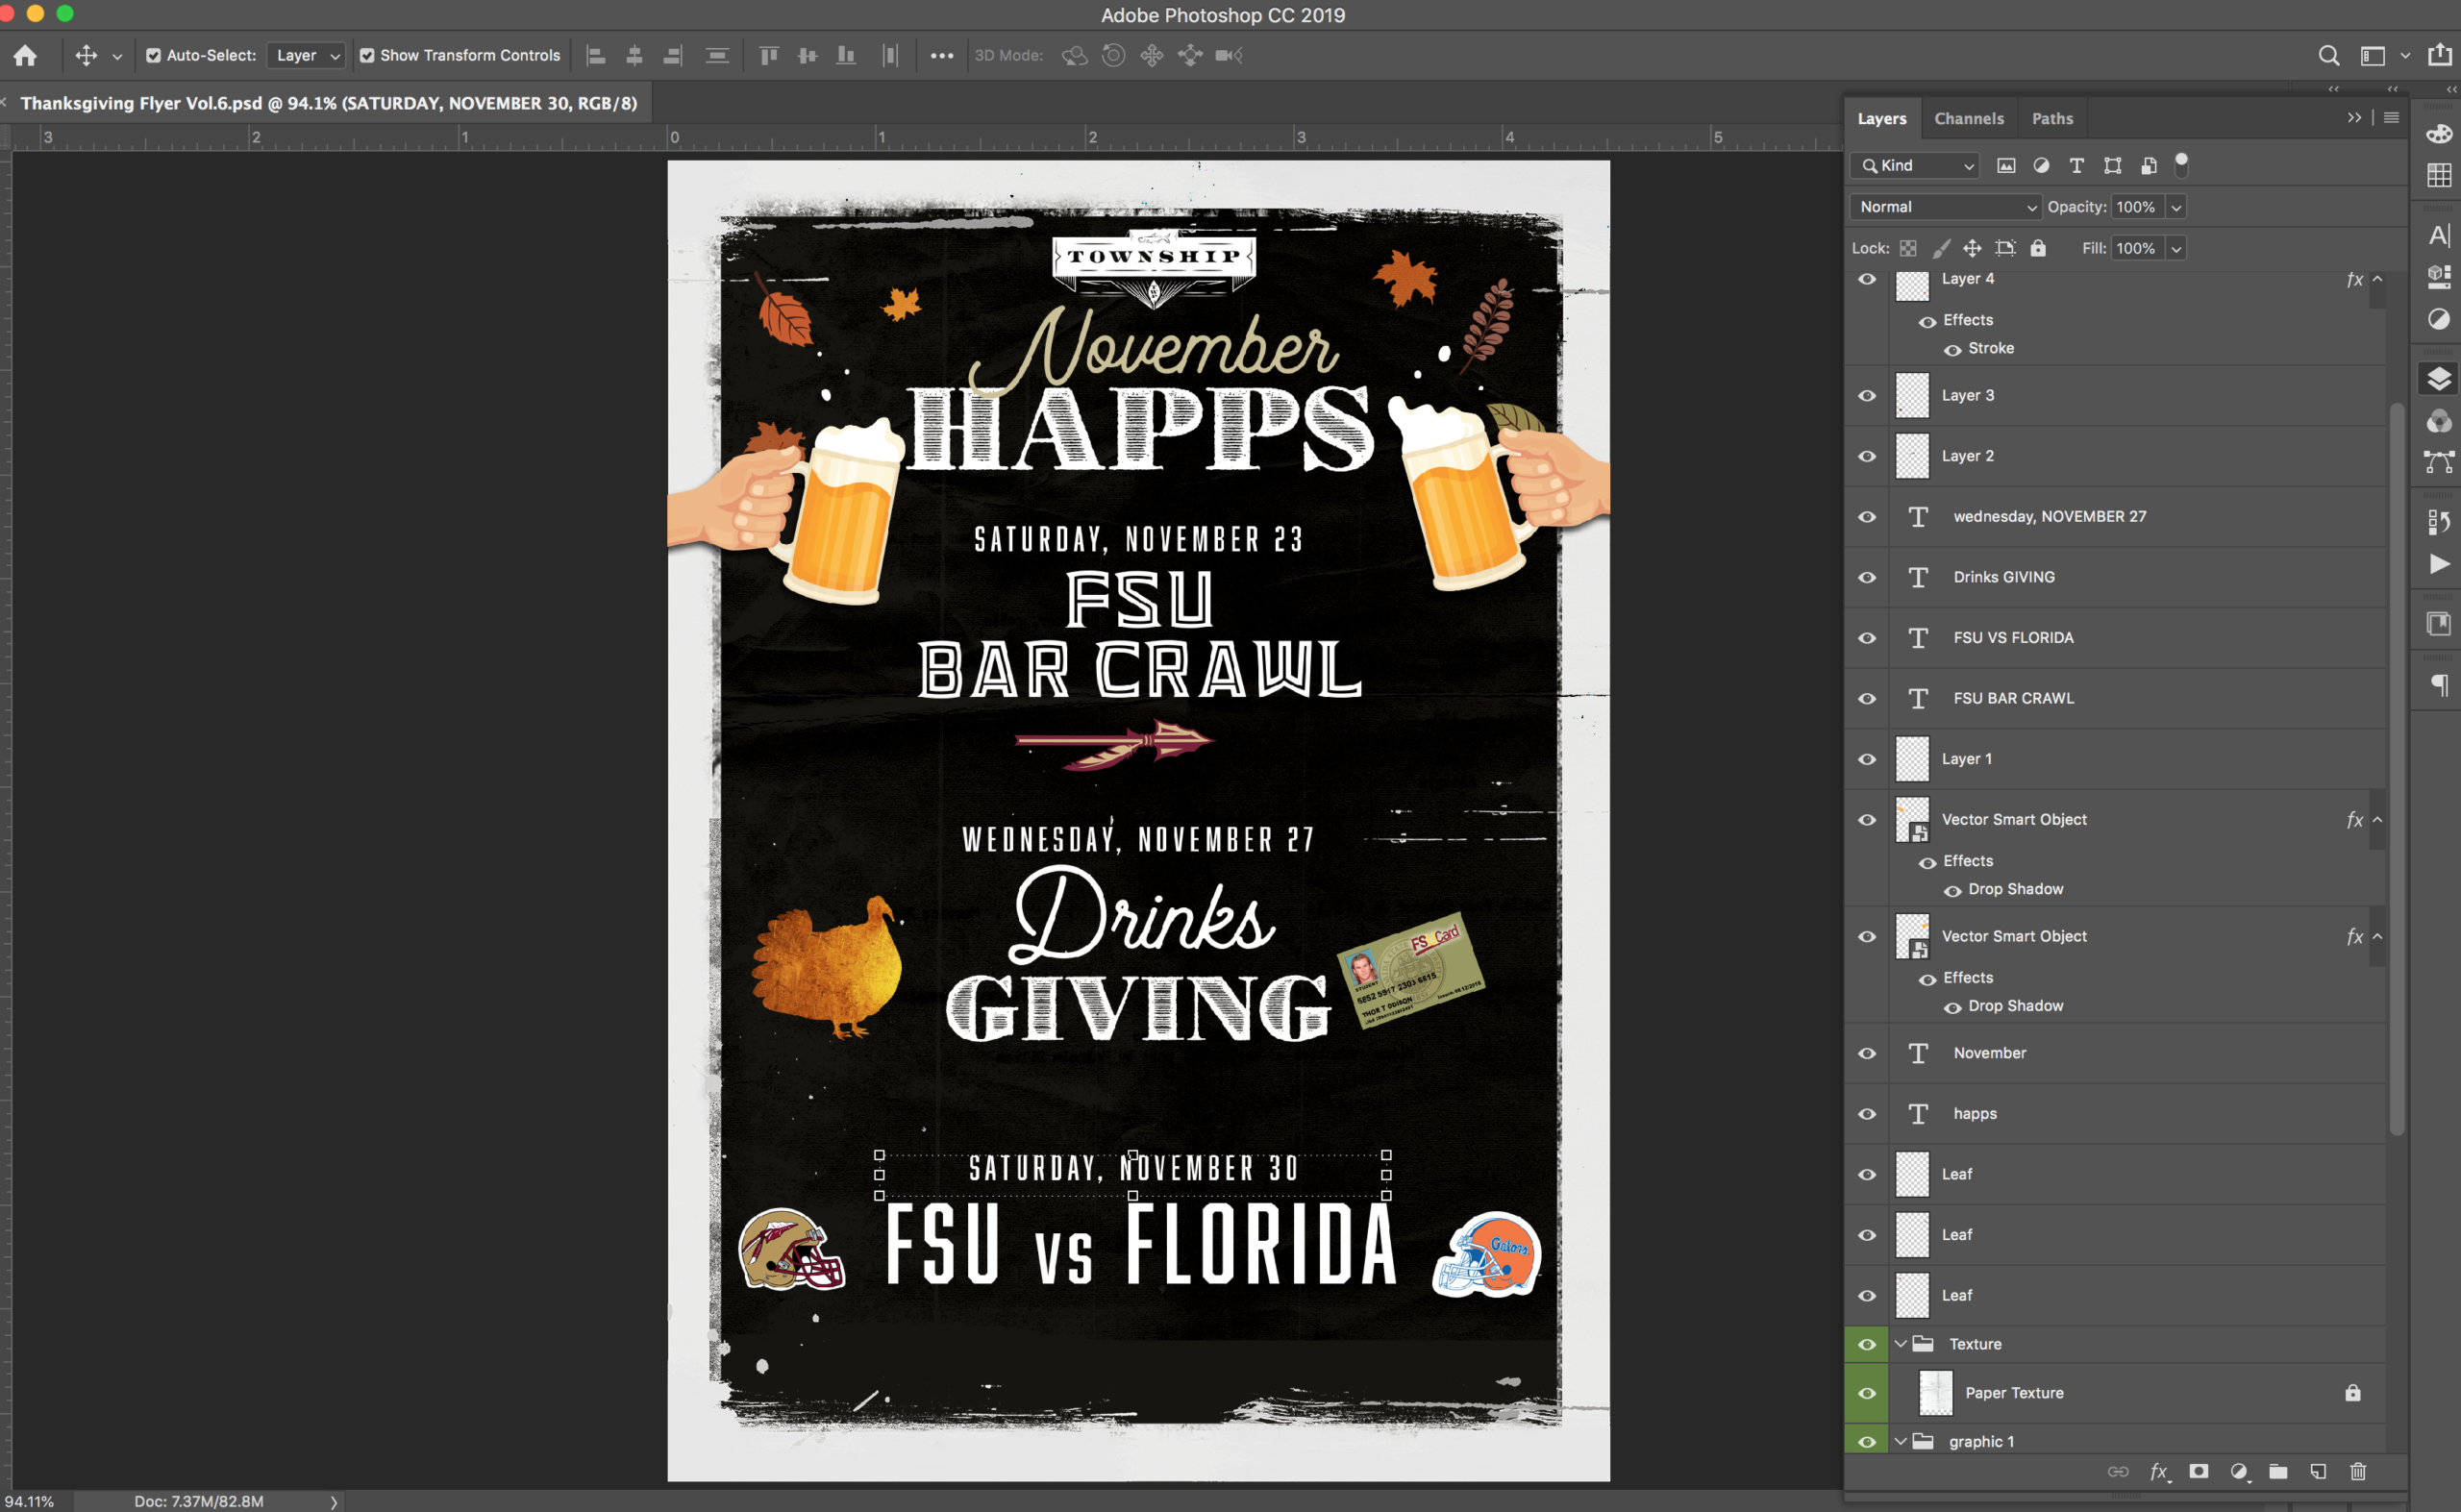The height and width of the screenshot is (1512, 2461).
Task: Hide the happs text layer eye
Action: pyautogui.click(x=1866, y=1114)
